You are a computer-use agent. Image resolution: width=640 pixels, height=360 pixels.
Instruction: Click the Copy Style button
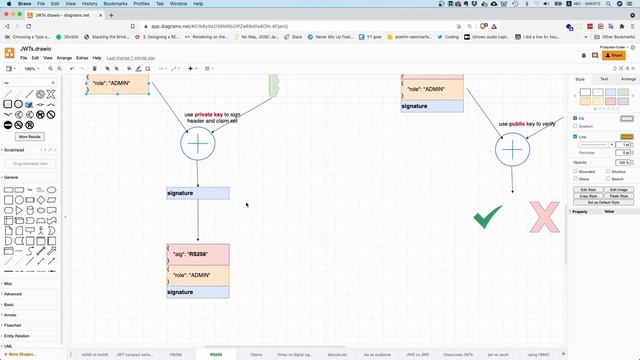[x=588, y=196]
